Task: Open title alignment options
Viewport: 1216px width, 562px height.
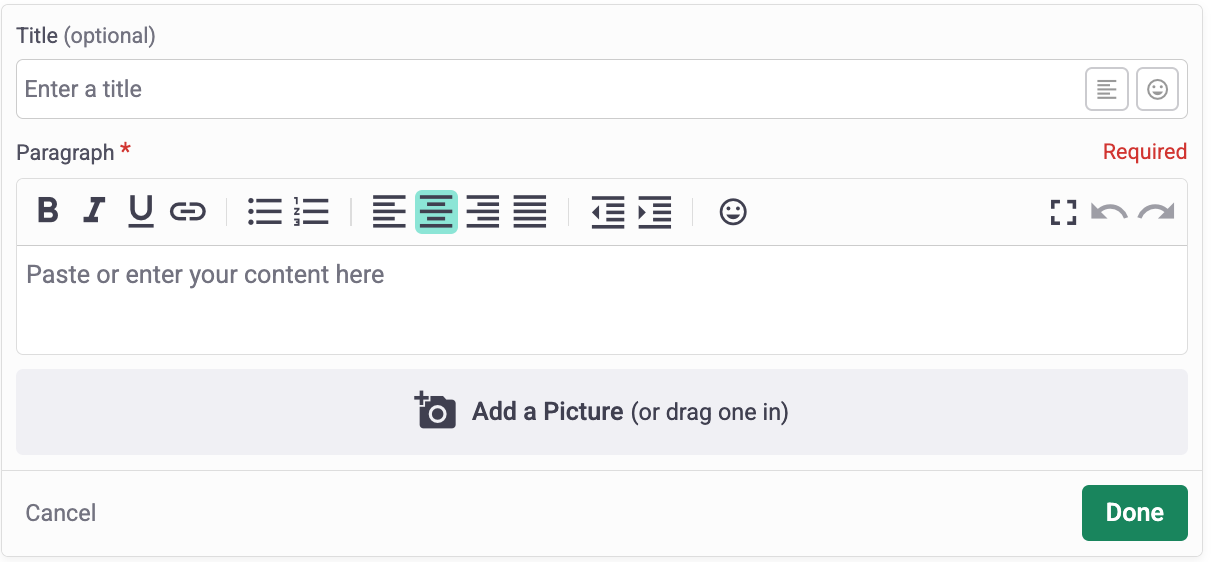Action: pyautogui.click(x=1107, y=89)
